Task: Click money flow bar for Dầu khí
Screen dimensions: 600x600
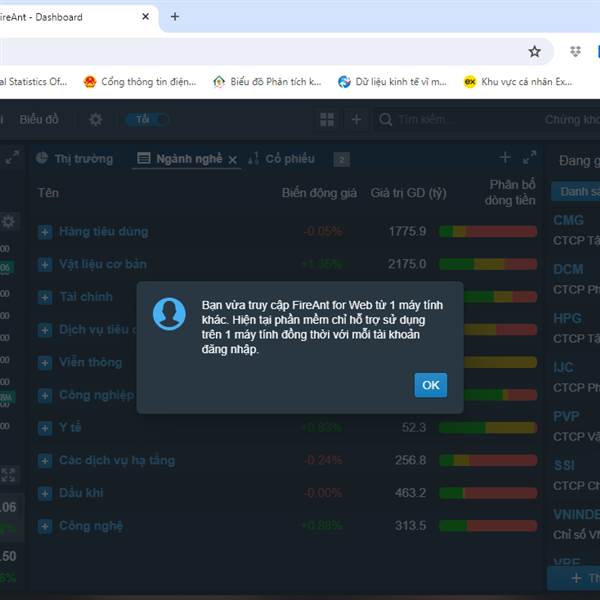Action: [x=488, y=493]
